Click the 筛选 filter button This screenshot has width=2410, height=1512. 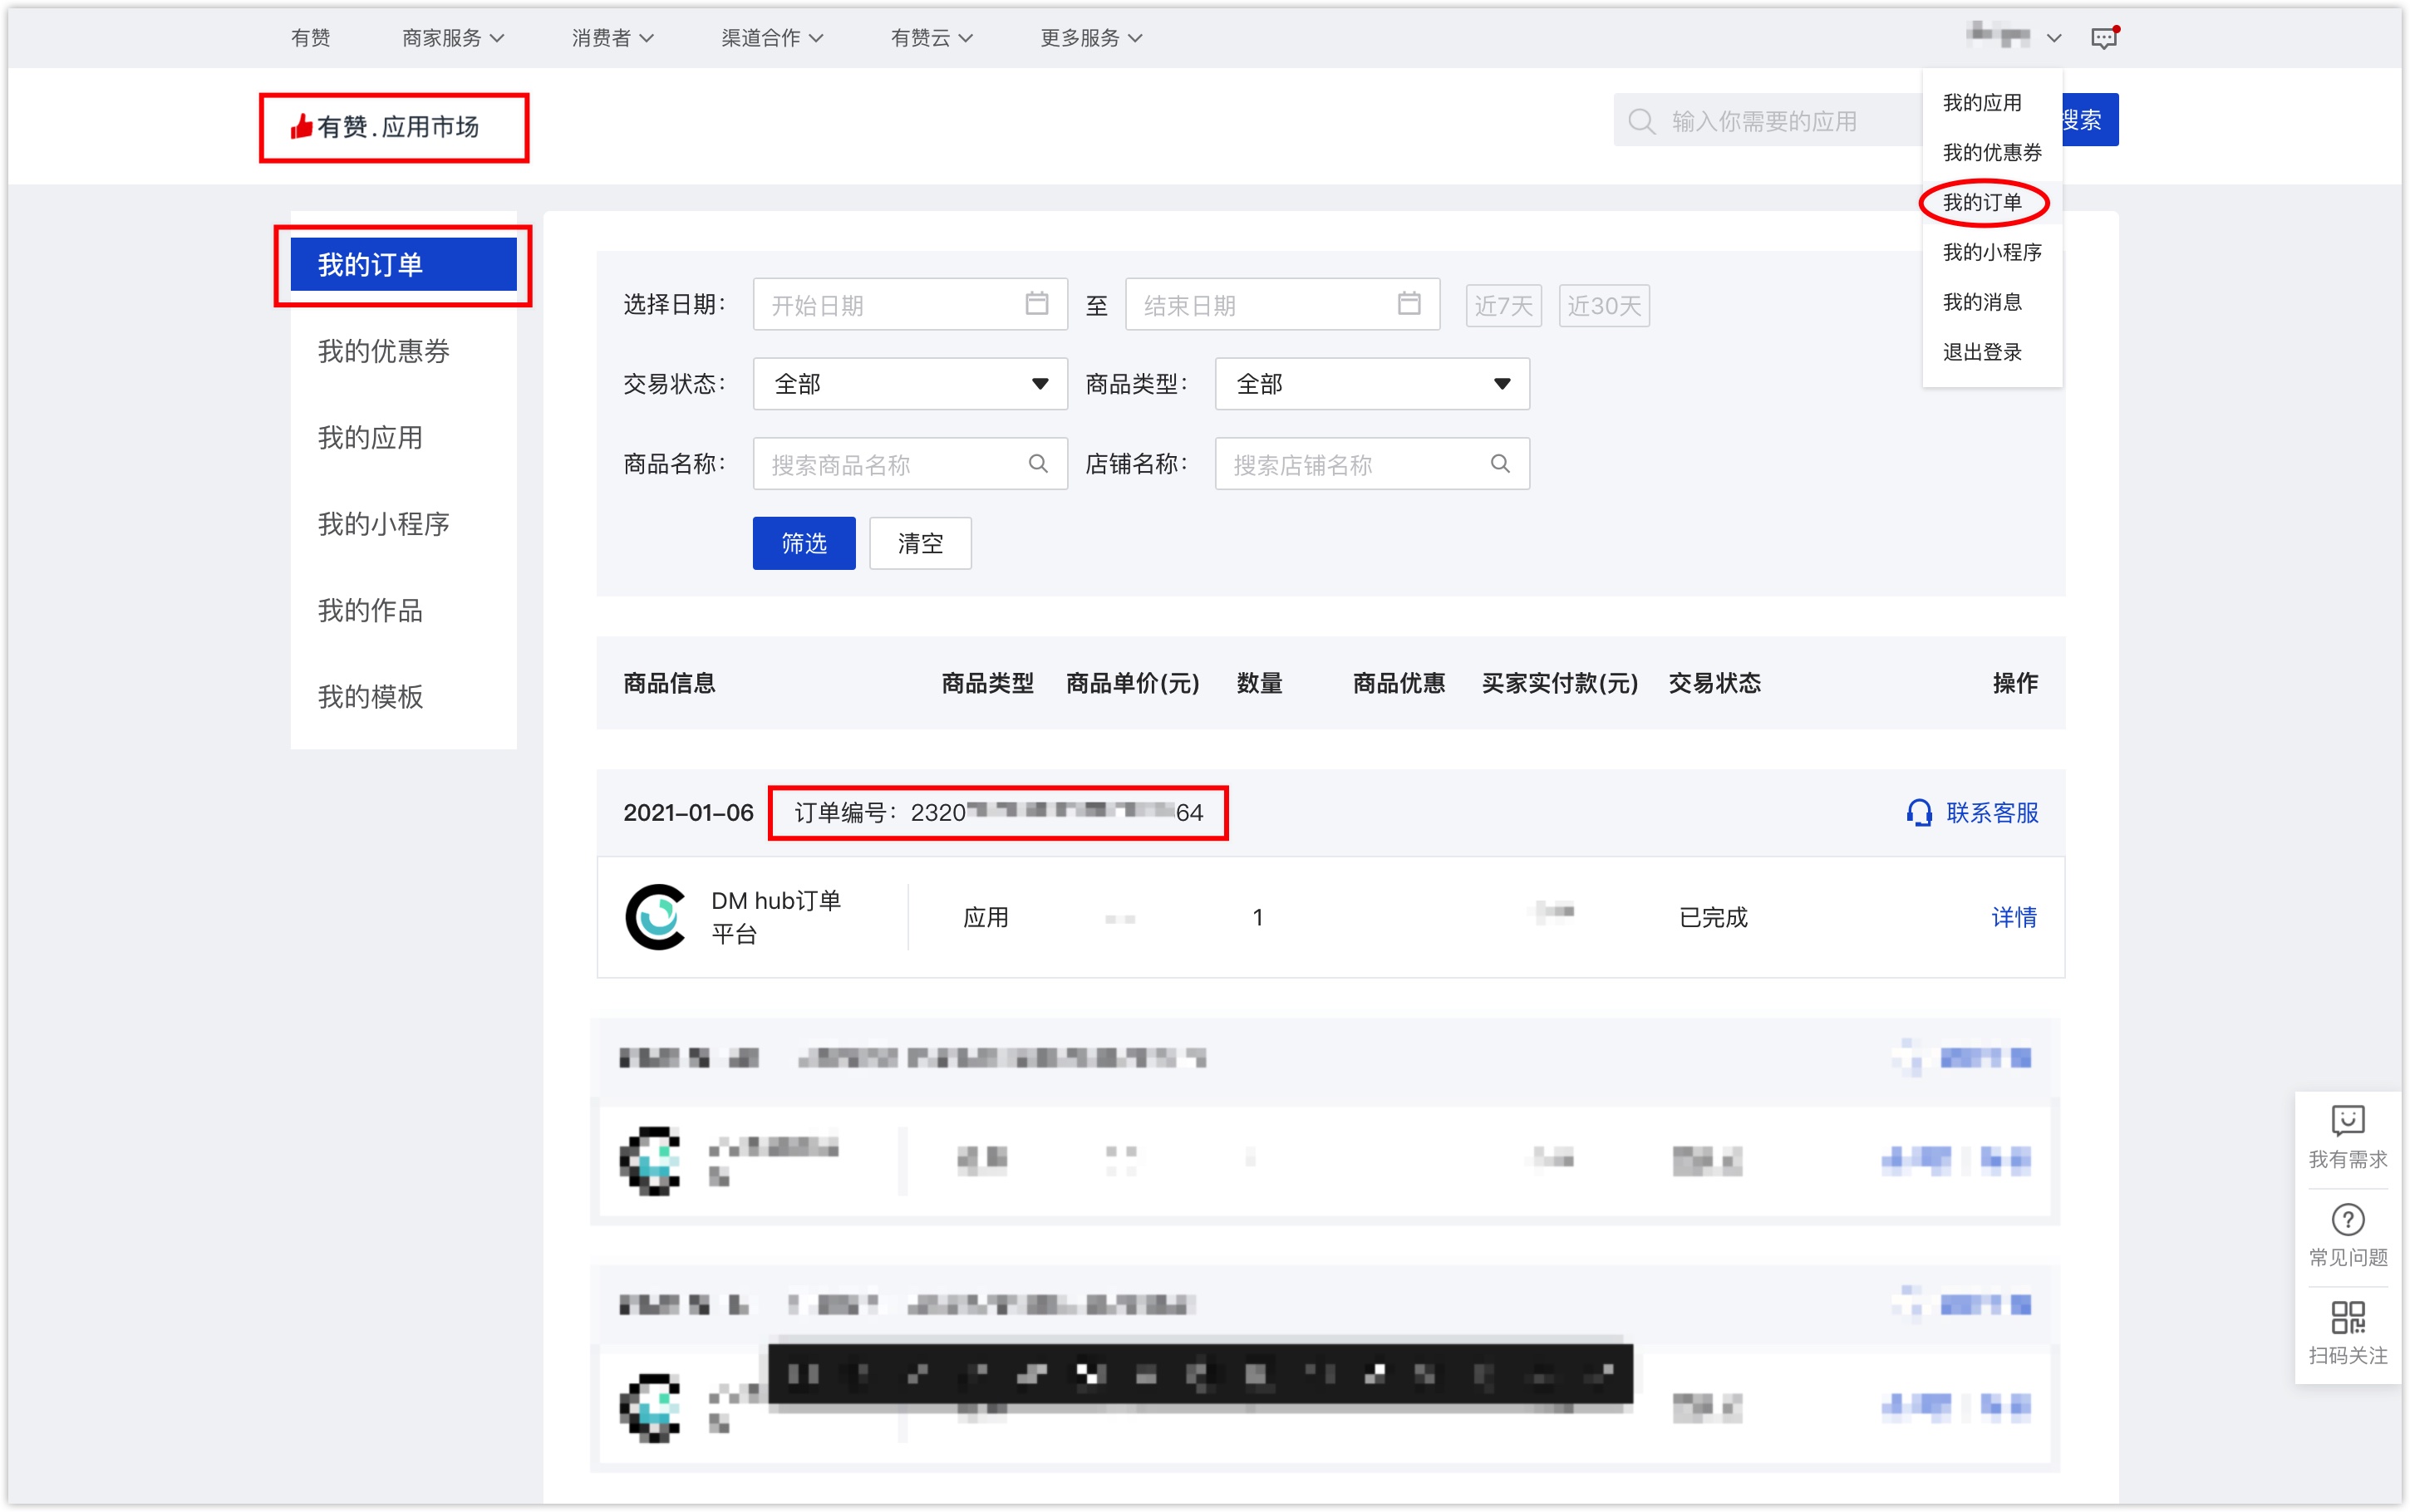[x=804, y=543]
